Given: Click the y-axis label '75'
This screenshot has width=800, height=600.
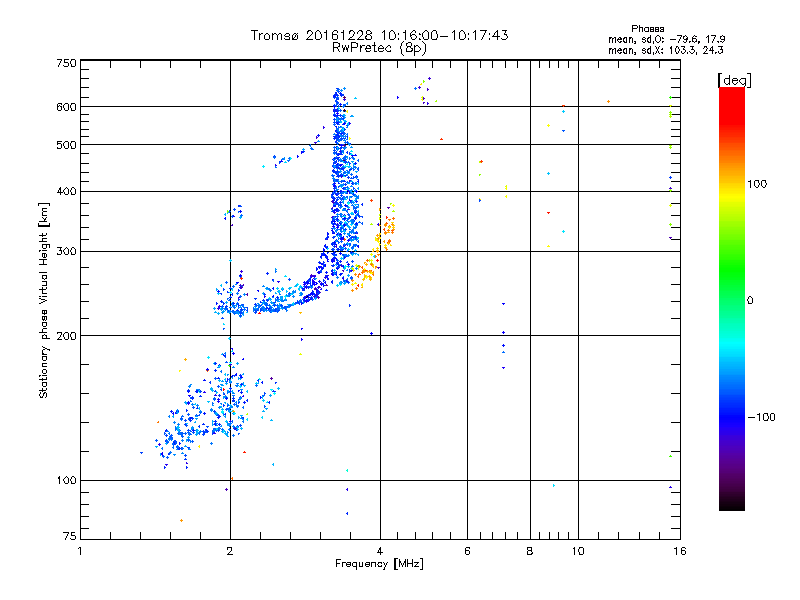Looking at the screenshot, I should click(69, 536).
